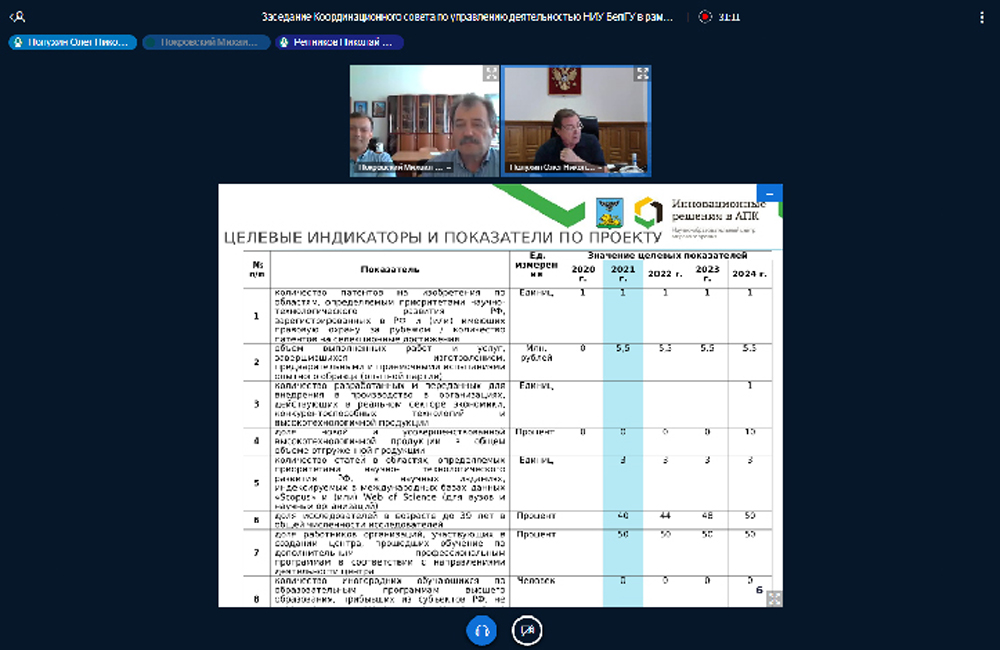This screenshot has height=650, width=1000.
Task: Click the recording timer 31:11
Action: (x=729, y=17)
